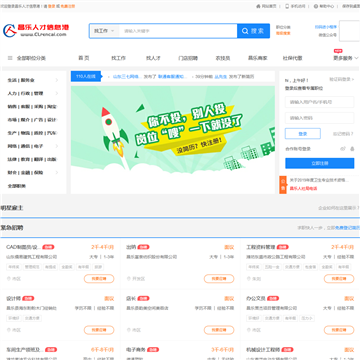Click 我要应聘 on the 工程资料管理 card

pos(339,279)
